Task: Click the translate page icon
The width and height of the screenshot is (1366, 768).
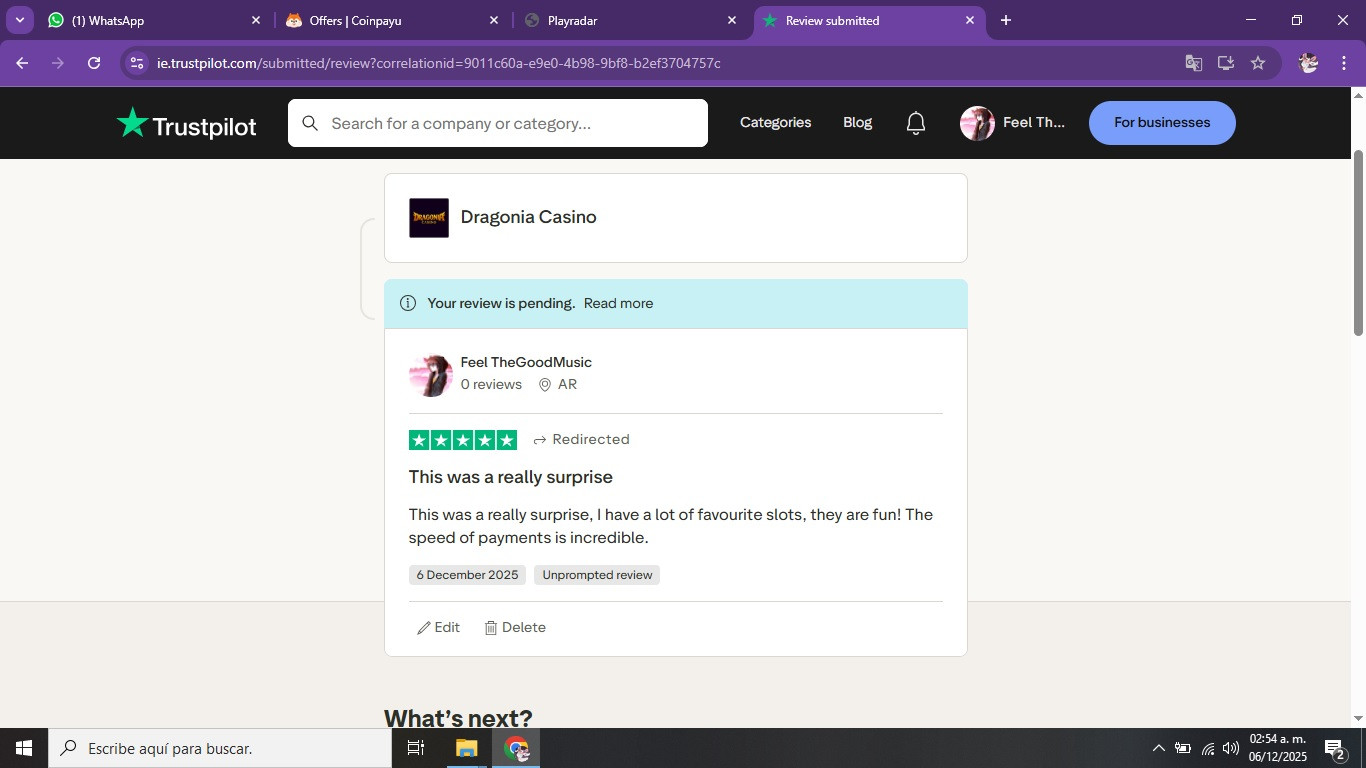Action: point(1194,63)
